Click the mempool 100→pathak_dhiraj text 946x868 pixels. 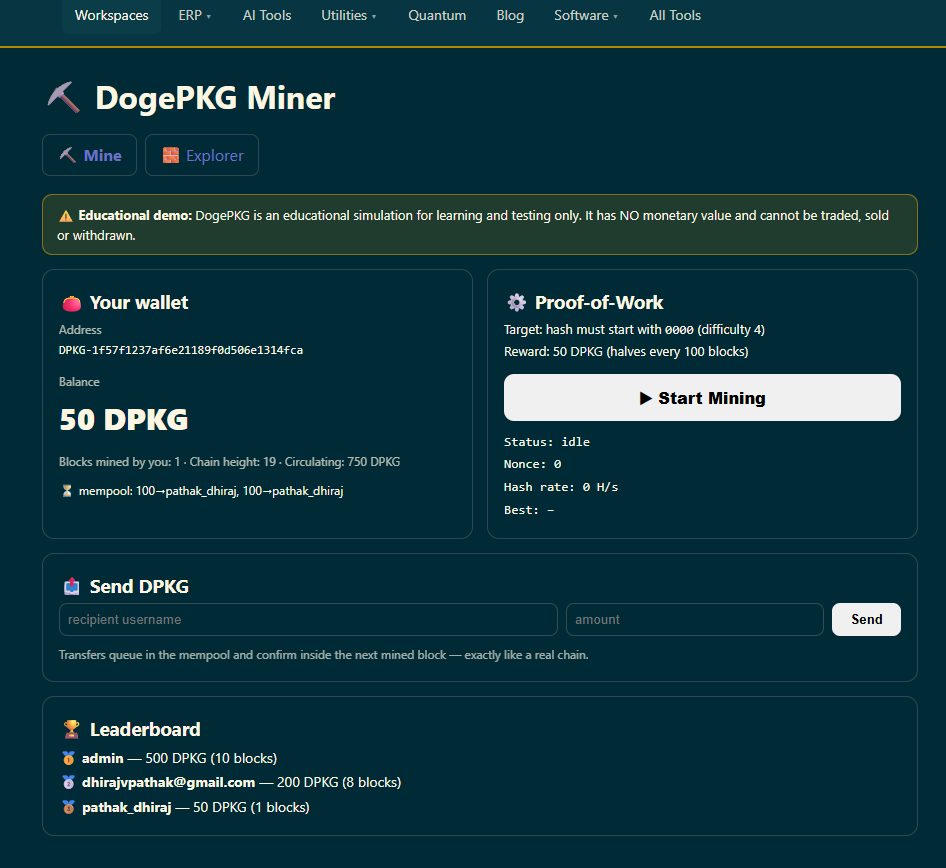[211, 491]
